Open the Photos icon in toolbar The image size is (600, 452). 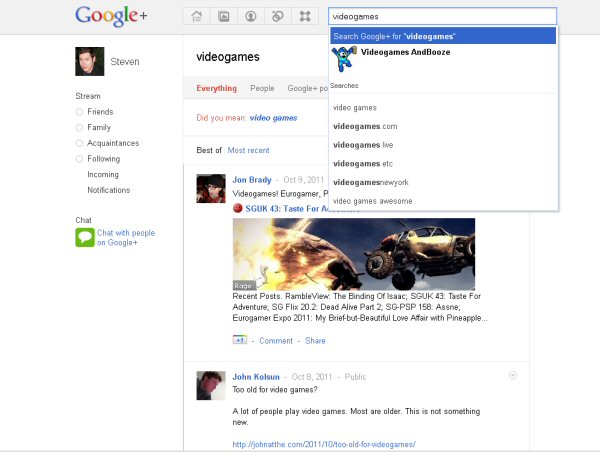click(x=223, y=16)
